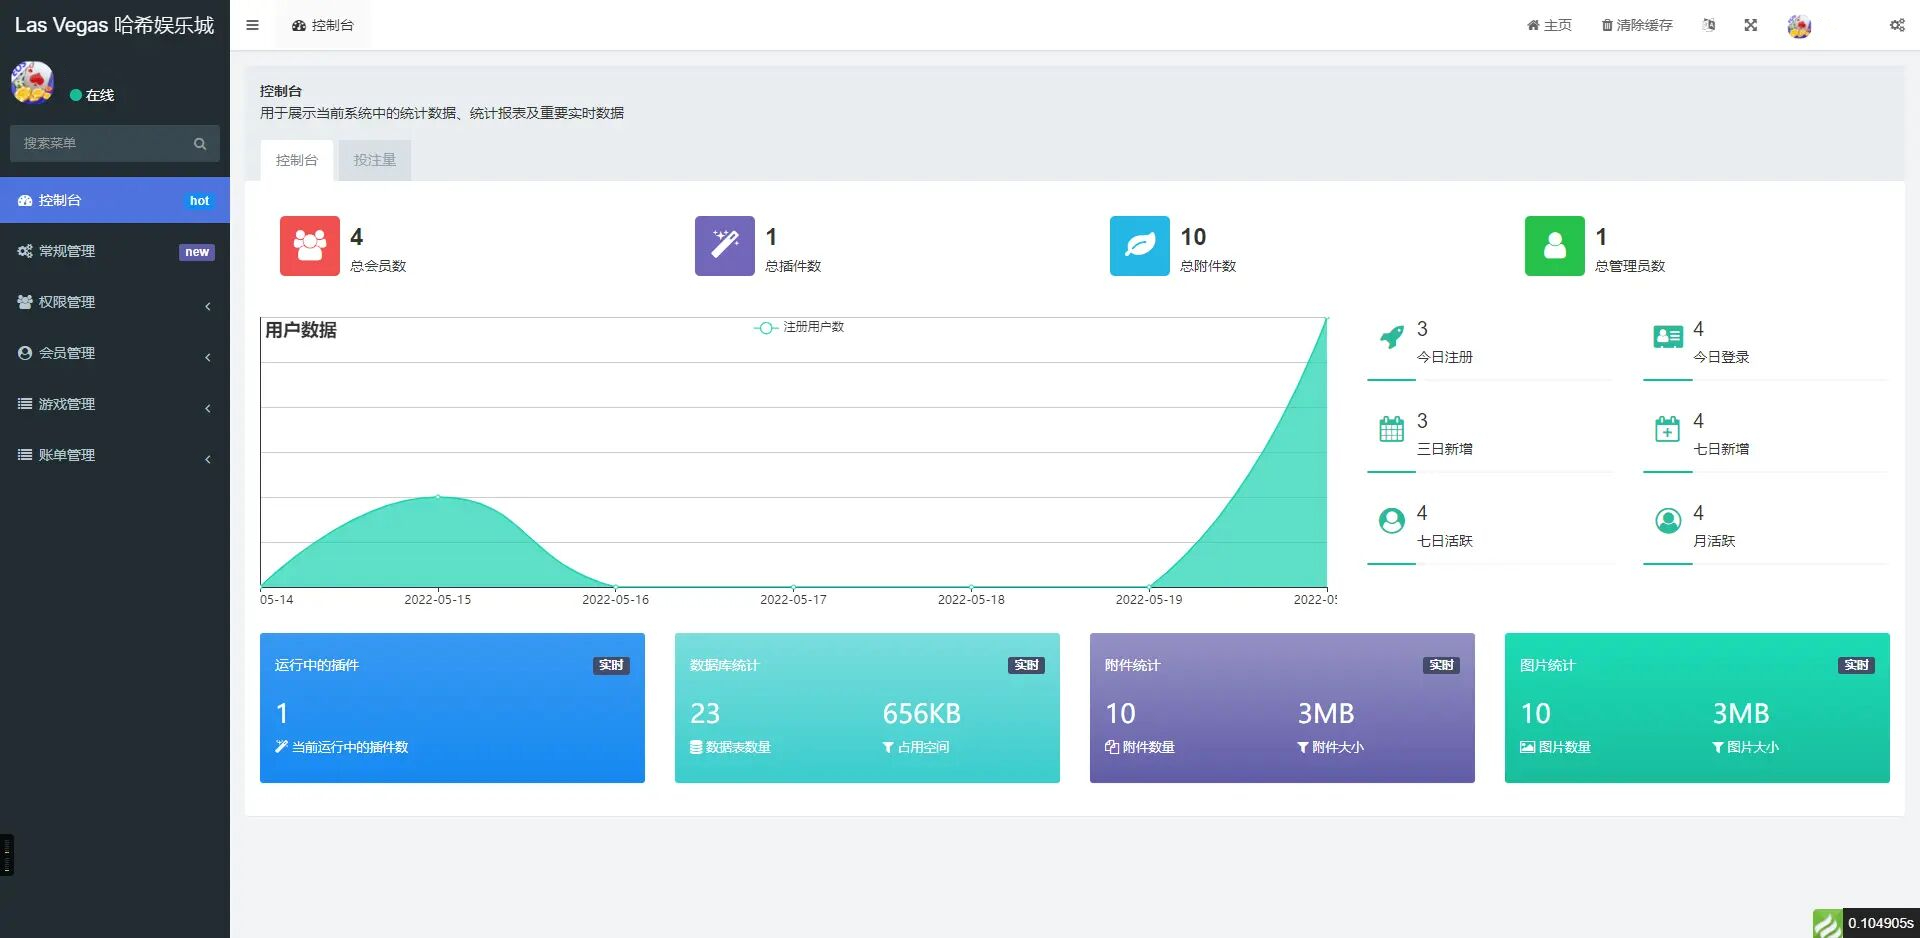Screen dimensions: 1920x938
Task: Open 常规管理 sidebar menu item
Action: pos(115,251)
